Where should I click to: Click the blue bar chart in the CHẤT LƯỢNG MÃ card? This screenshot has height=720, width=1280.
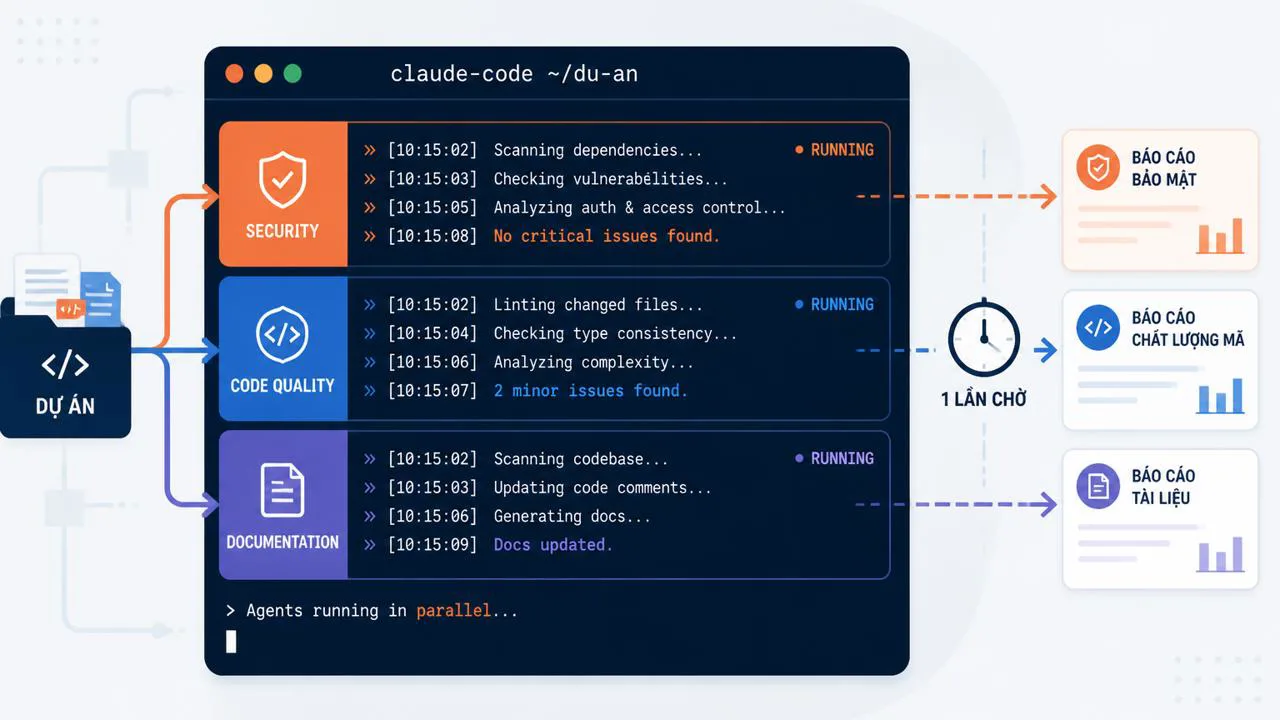[x=1220, y=396]
